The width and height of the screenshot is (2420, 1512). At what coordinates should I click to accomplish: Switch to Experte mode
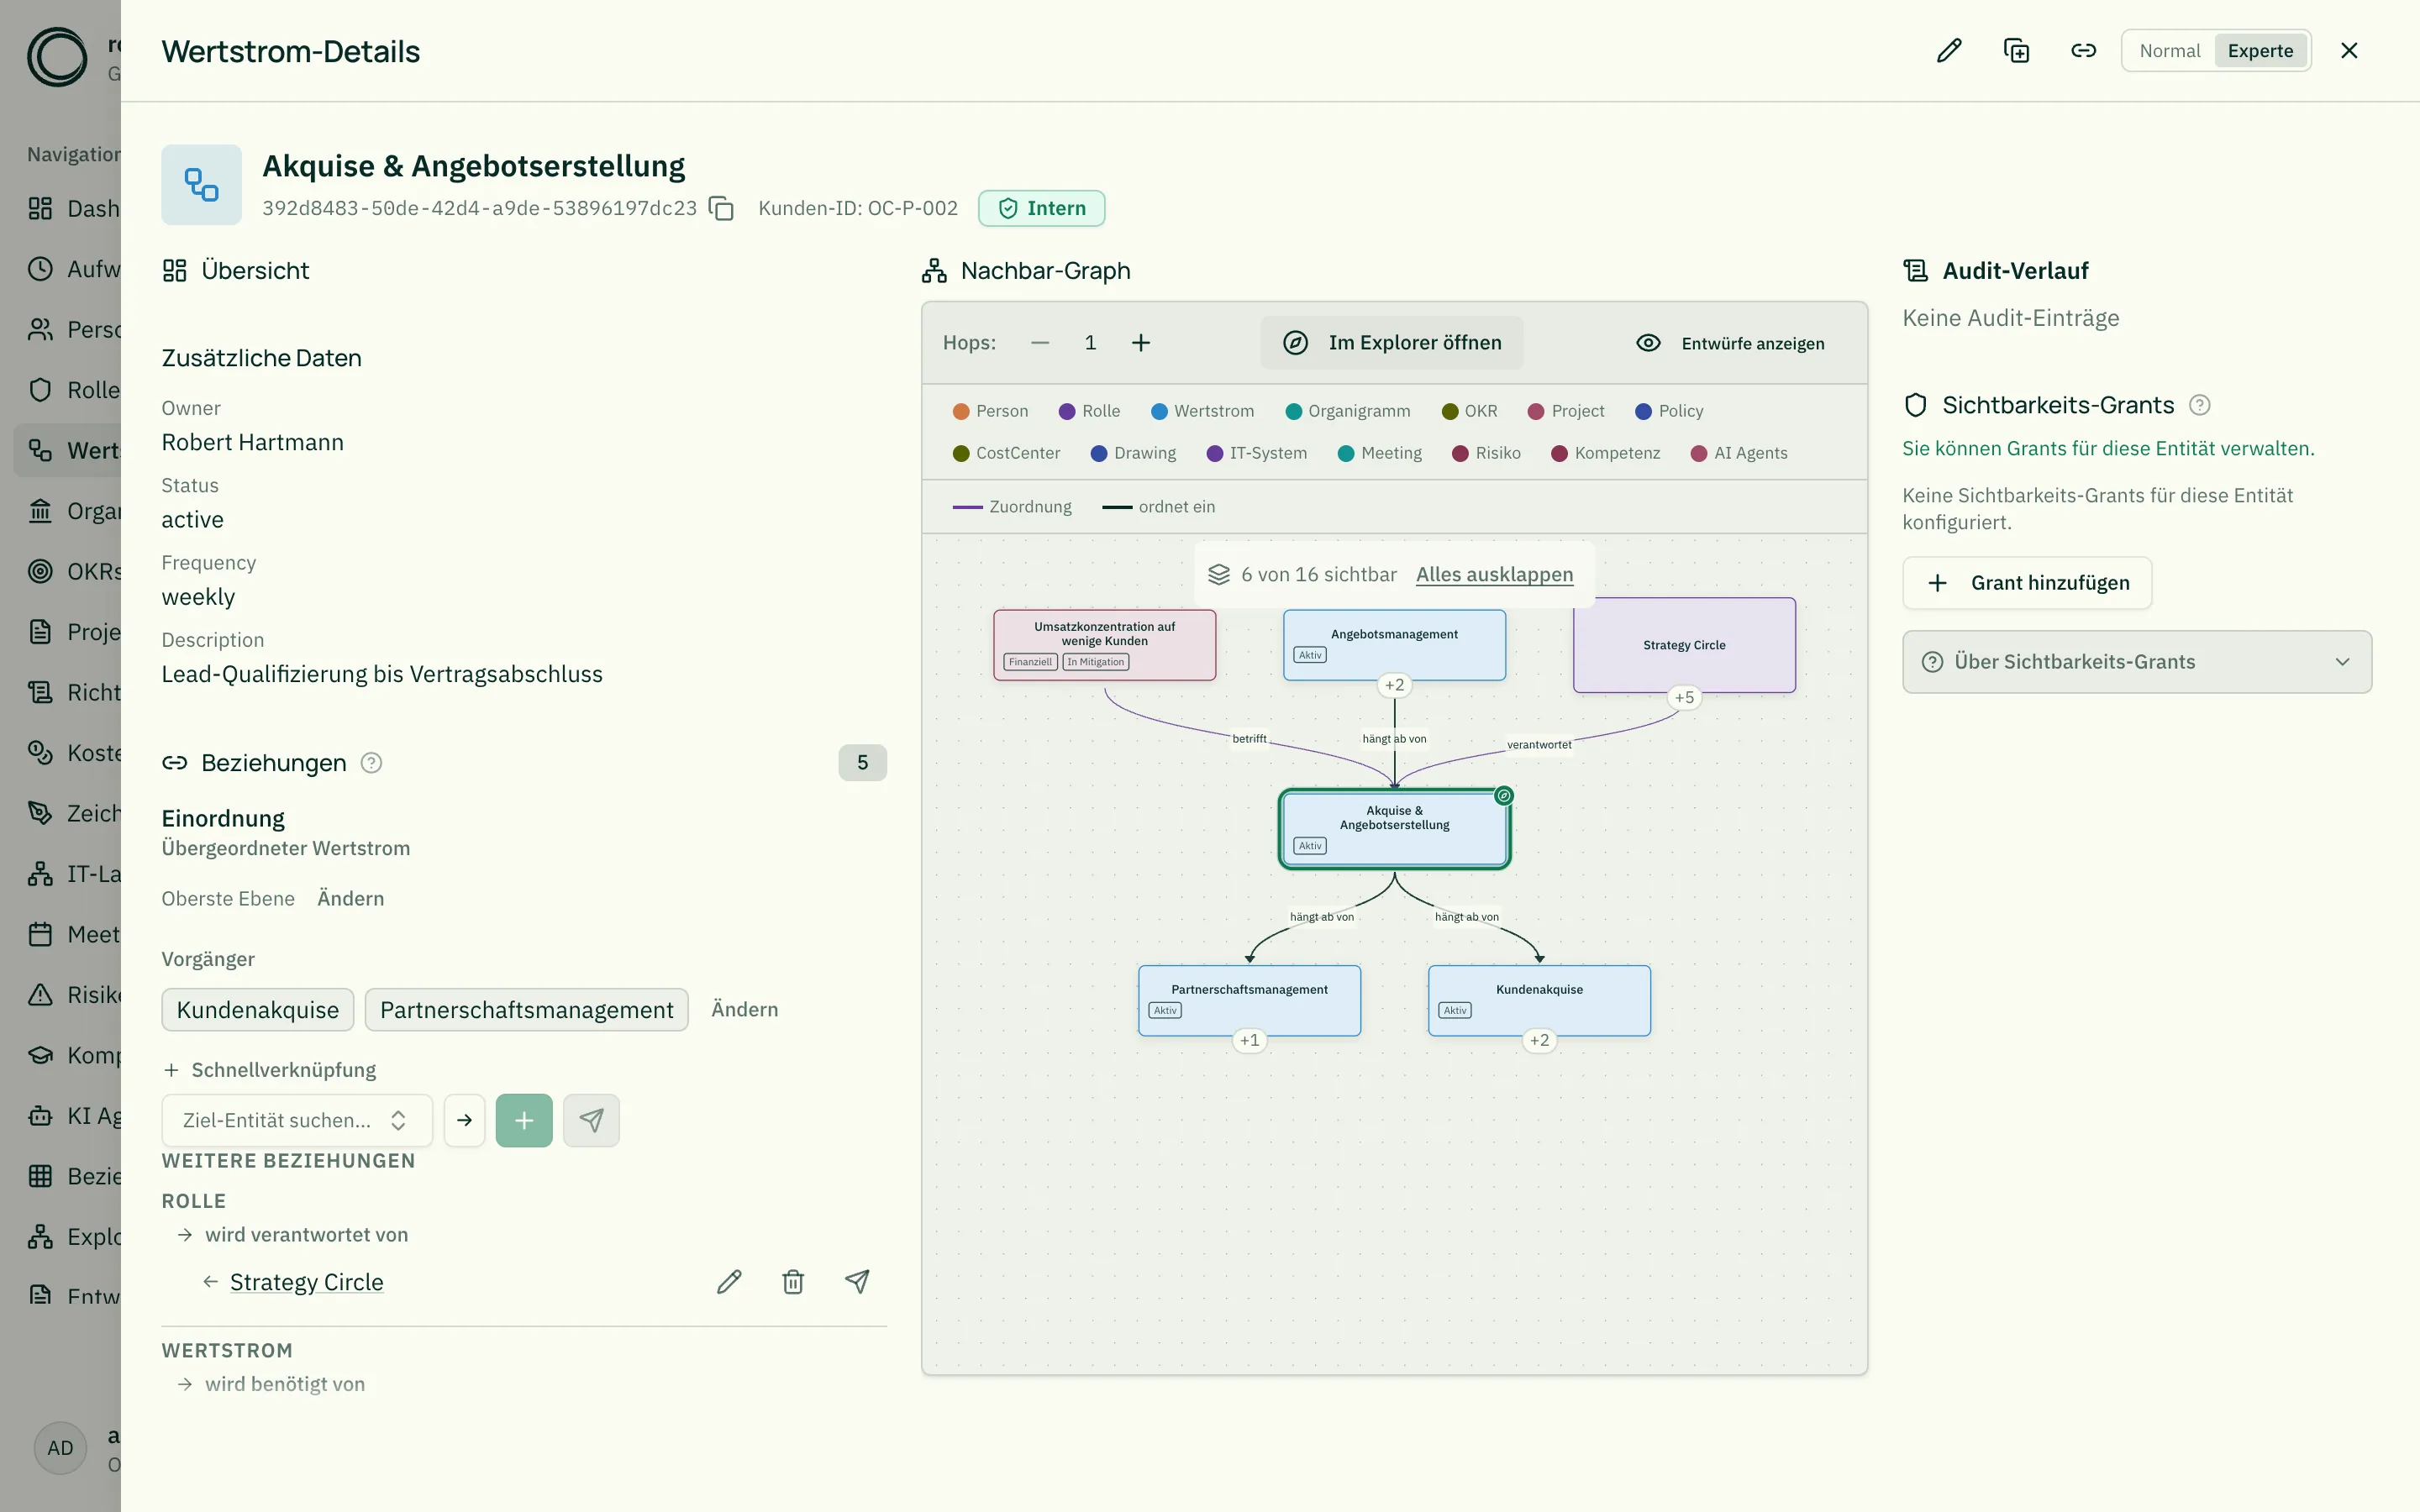point(2260,51)
